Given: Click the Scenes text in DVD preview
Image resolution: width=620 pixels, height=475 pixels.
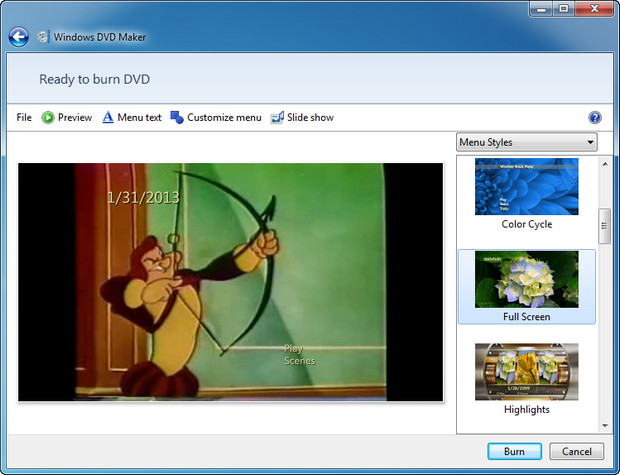Looking at the screenshot, I should click(300, 361).
